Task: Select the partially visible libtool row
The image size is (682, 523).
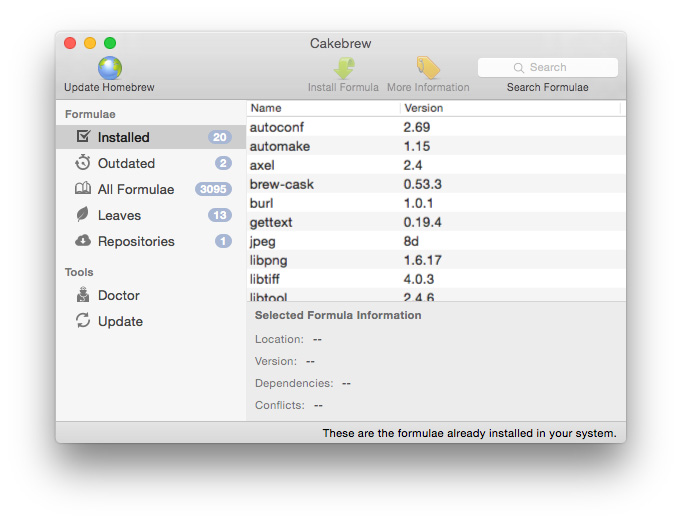Action: coord(436,295)
